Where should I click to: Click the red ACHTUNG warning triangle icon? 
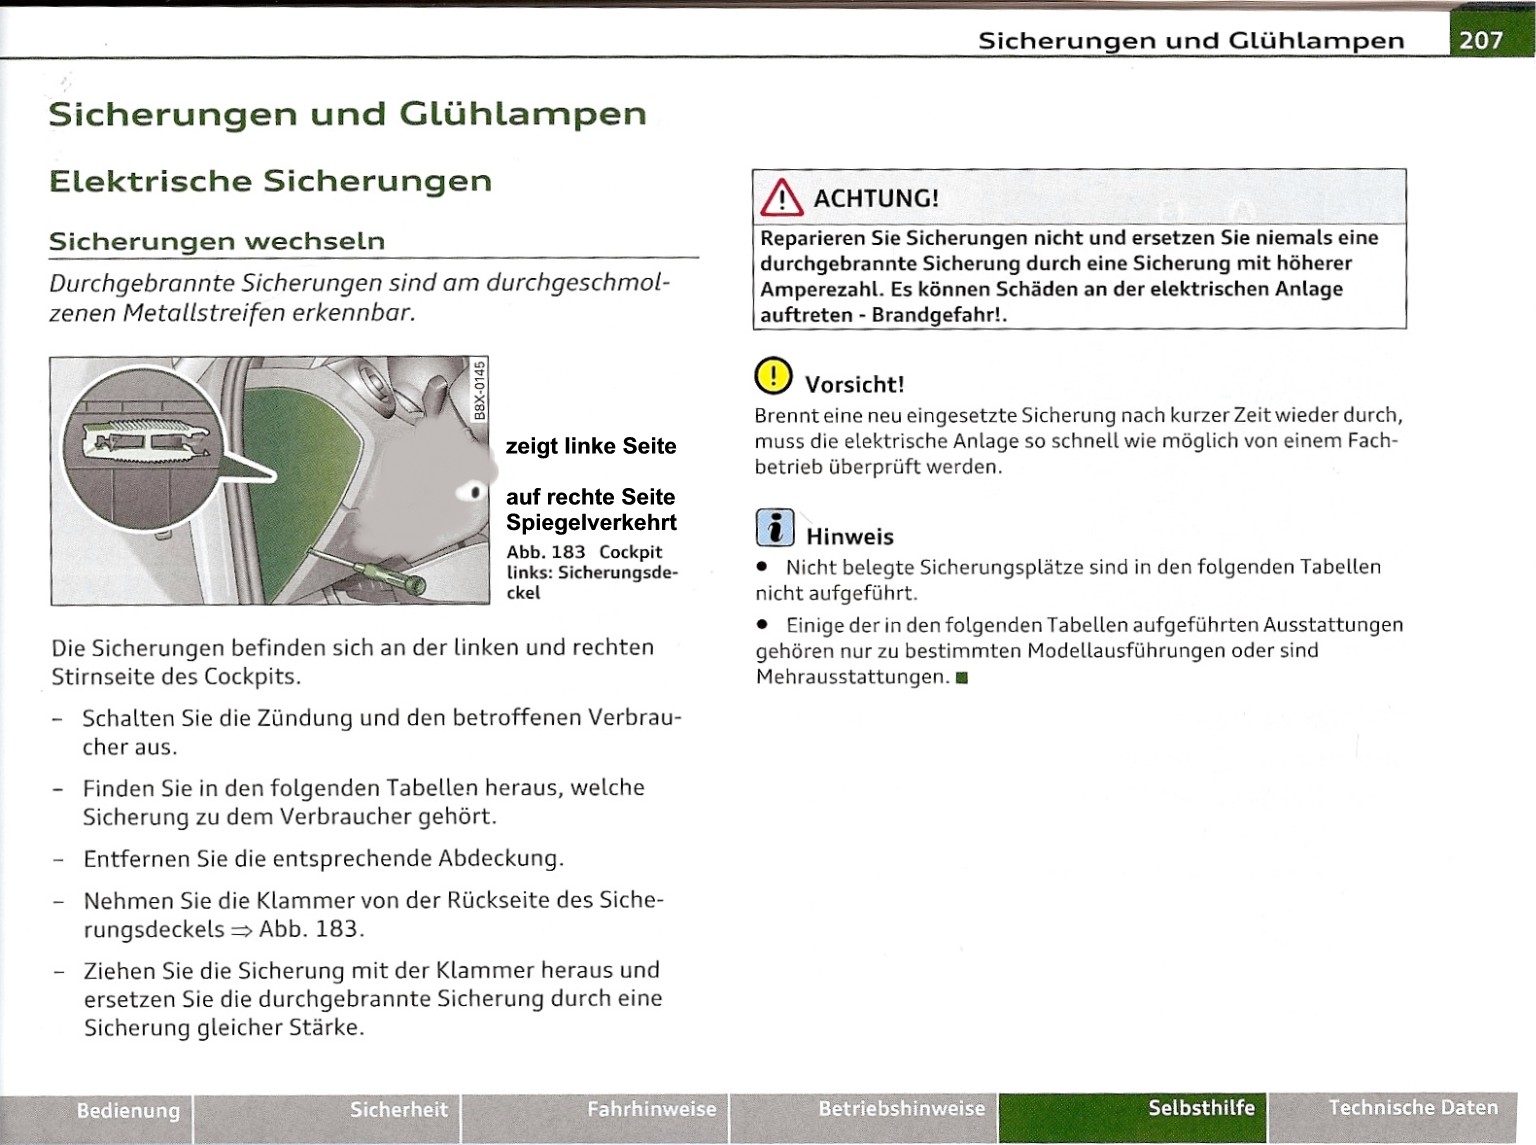pos(781,197)
